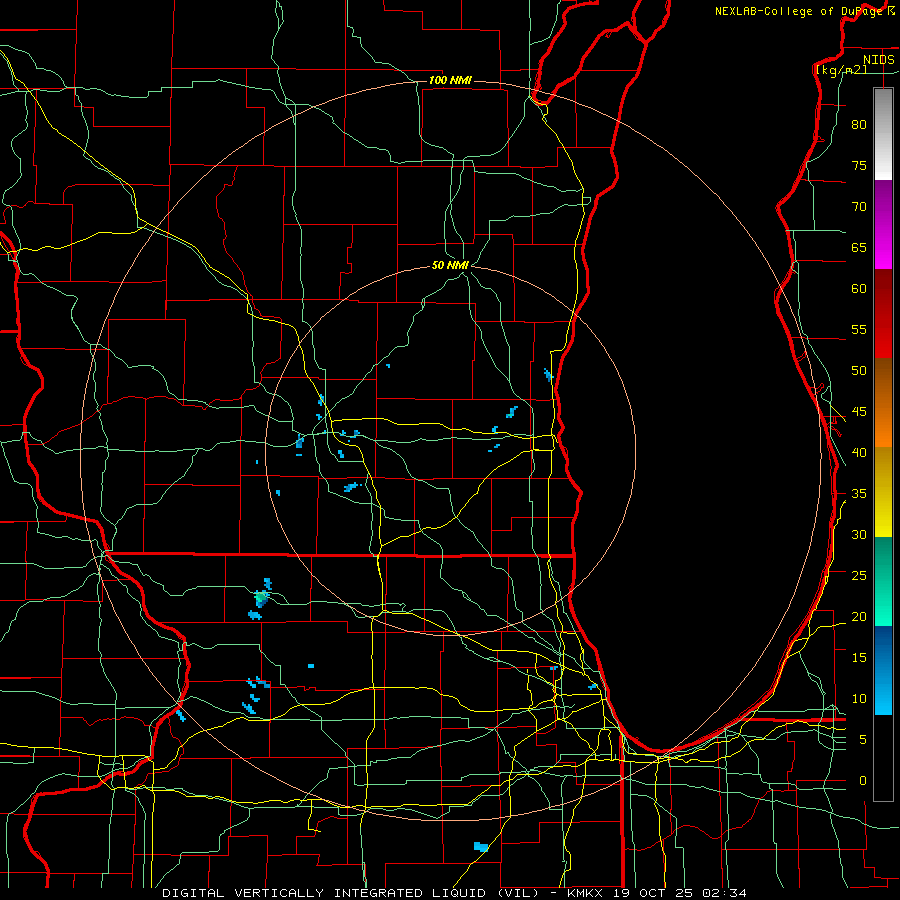Click the 70 value on the scale
Image resolution: width=900 pixels, height=900 pixels.
(859, 207)
